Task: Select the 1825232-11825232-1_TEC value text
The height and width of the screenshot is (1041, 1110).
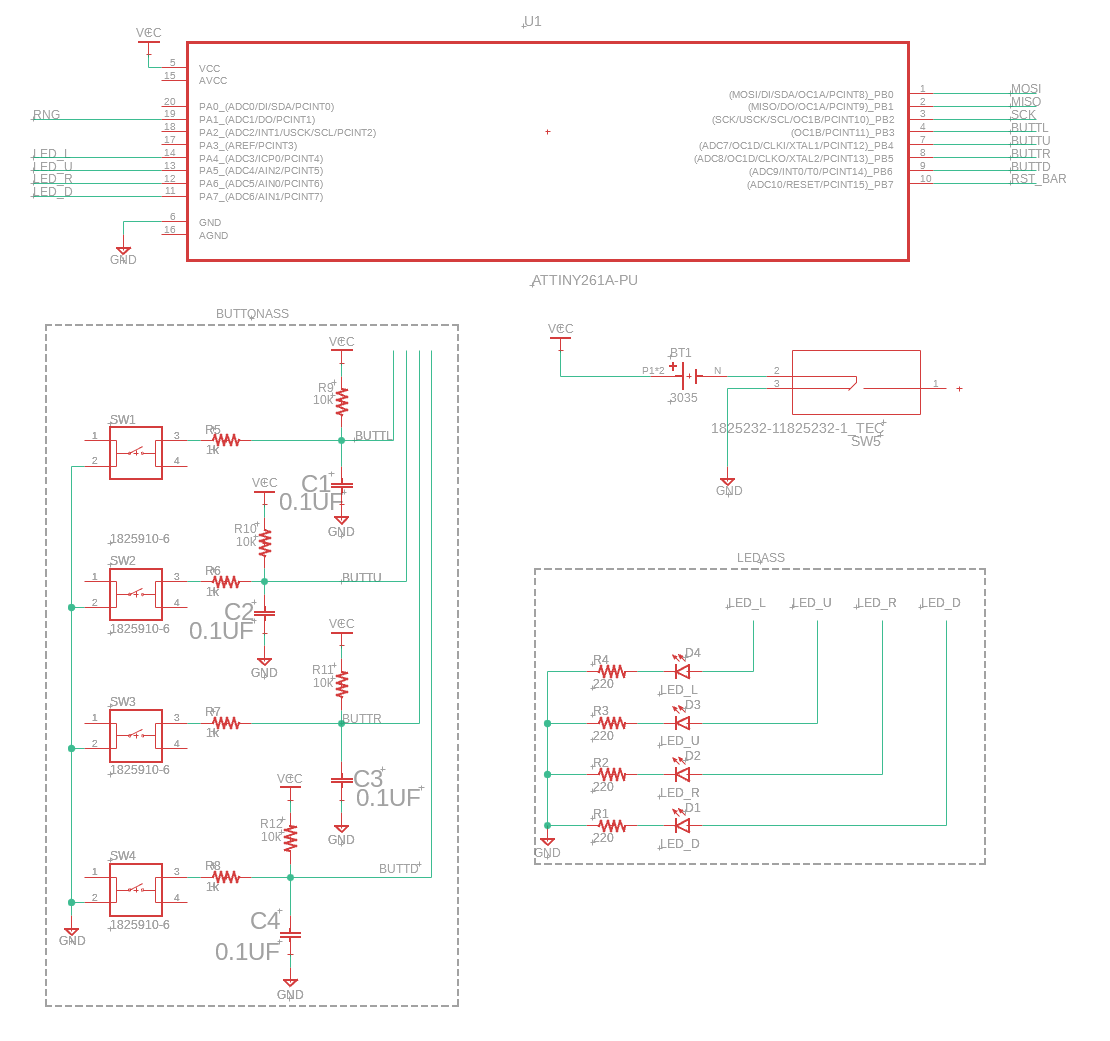Action: [x=797, y=428]
